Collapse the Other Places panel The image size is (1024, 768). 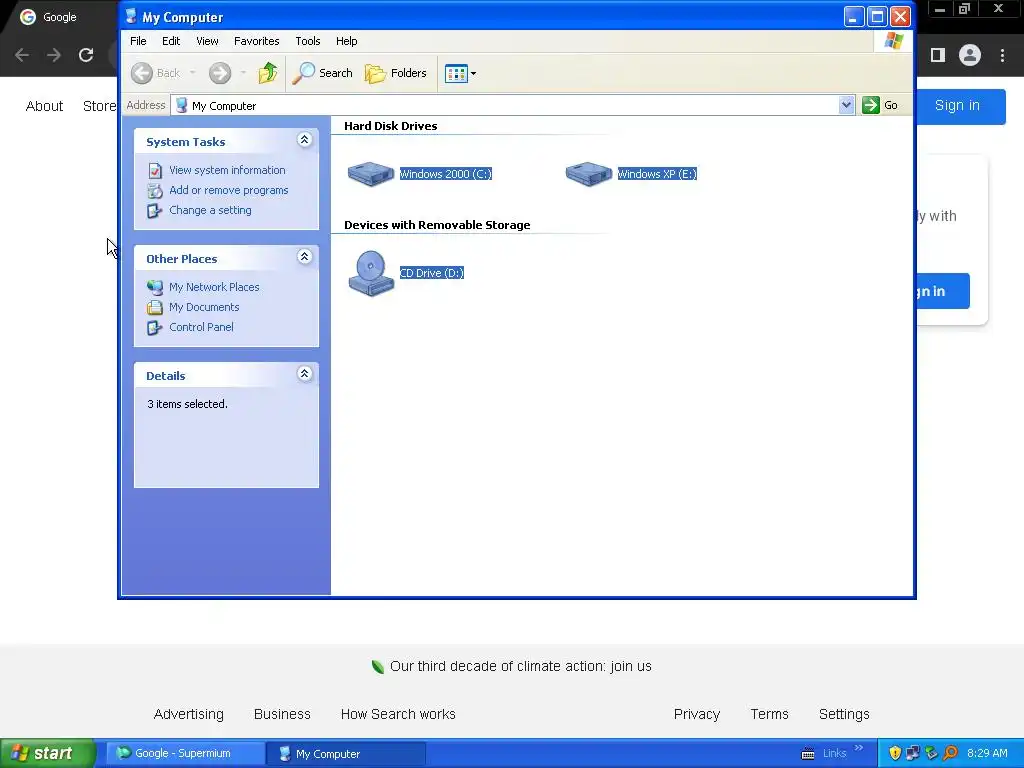(x=304, y=257)
